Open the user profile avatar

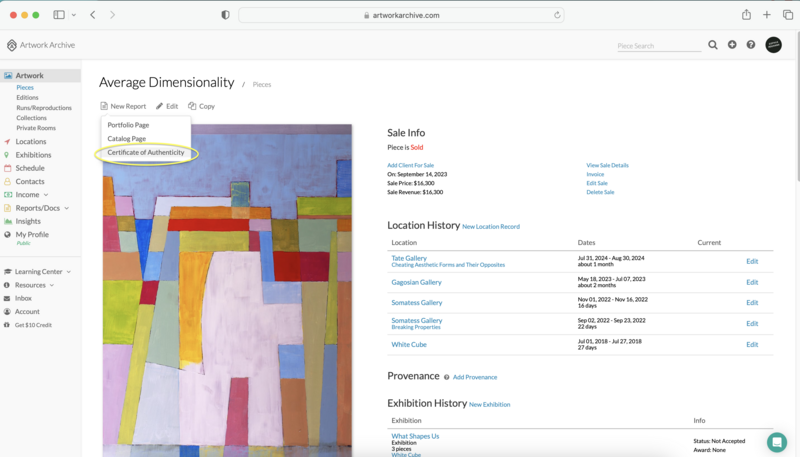coord(773,45)
